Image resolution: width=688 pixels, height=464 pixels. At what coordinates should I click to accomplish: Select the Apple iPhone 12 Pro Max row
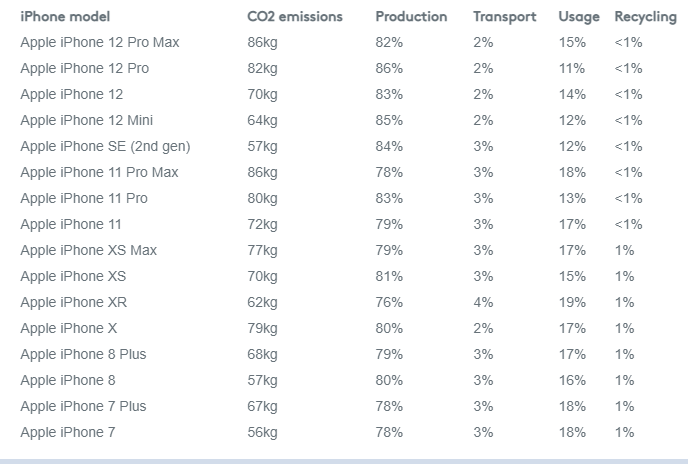[x=100, y=42]
